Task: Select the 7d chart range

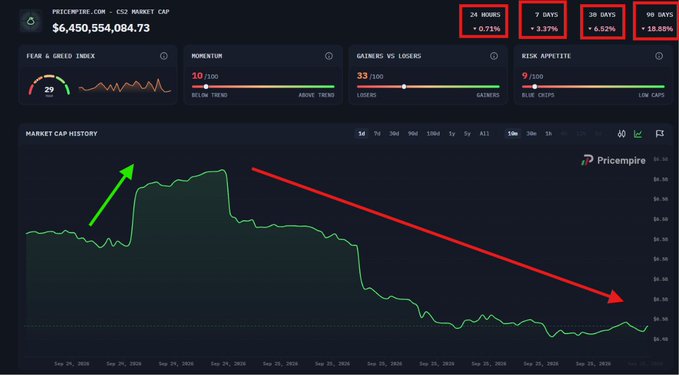Action: 377,134
